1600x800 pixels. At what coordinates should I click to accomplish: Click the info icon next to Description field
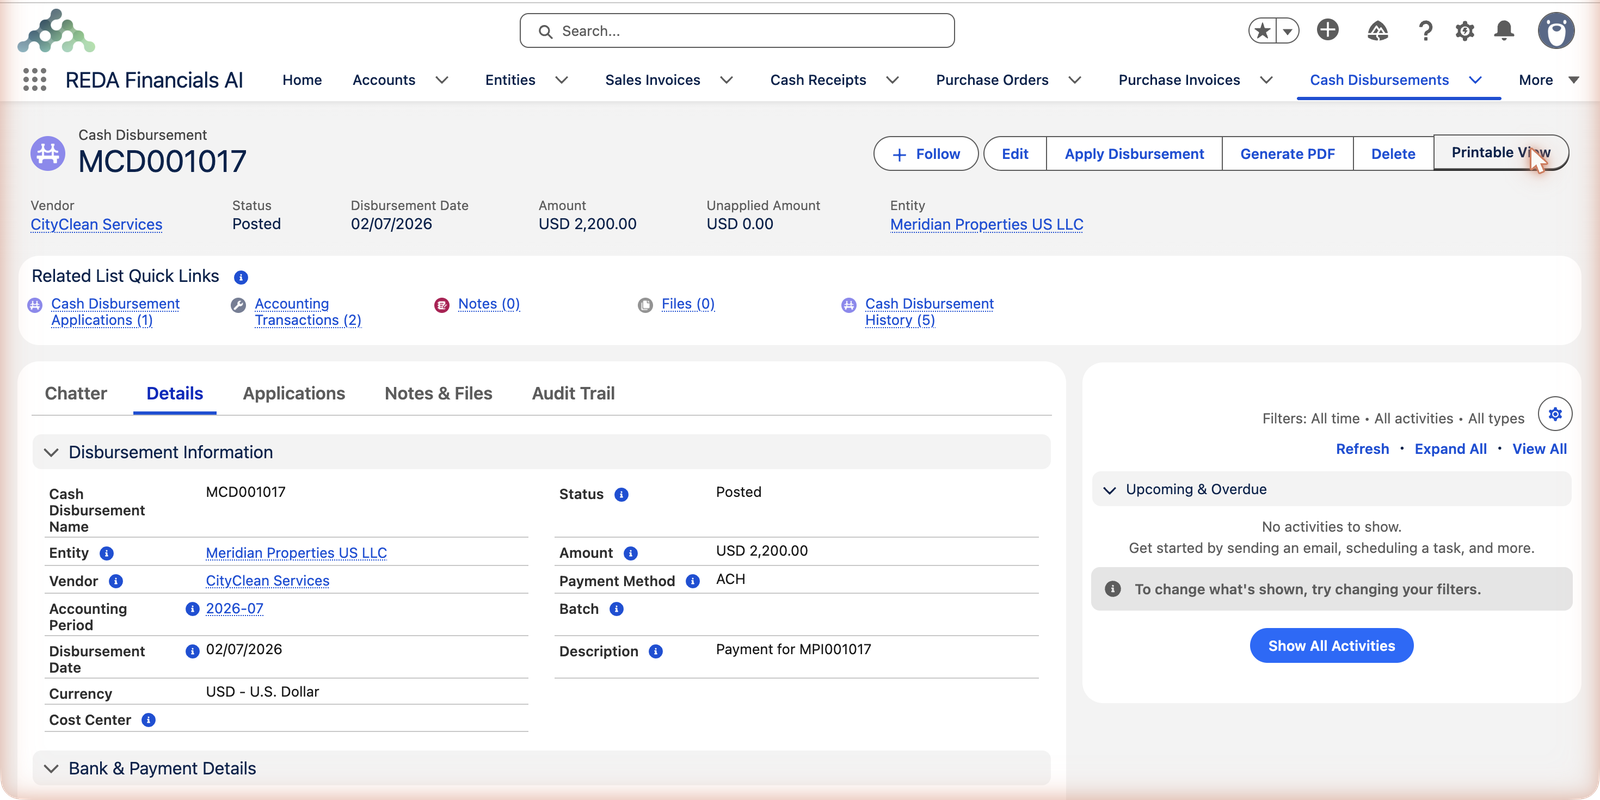(x=656, y=651)
